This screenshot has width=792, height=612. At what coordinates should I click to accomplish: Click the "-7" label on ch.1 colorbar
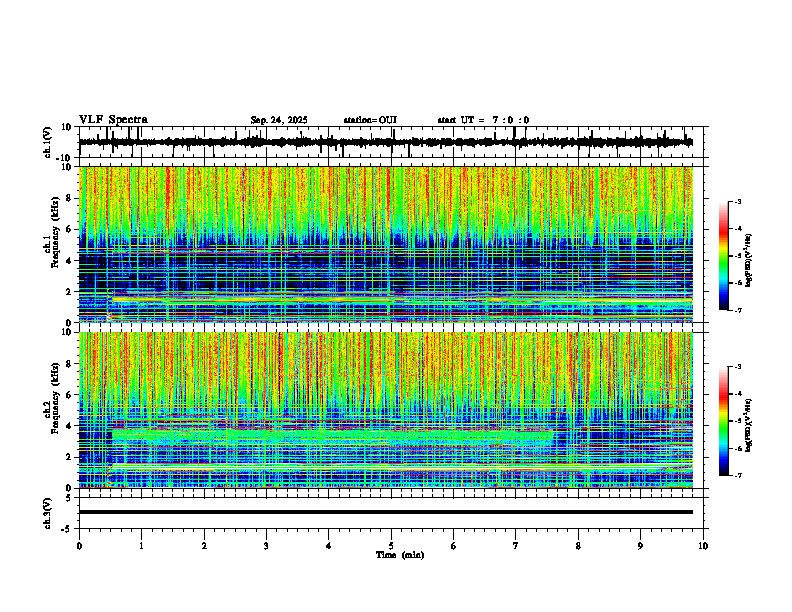click(x=738, y=310)
